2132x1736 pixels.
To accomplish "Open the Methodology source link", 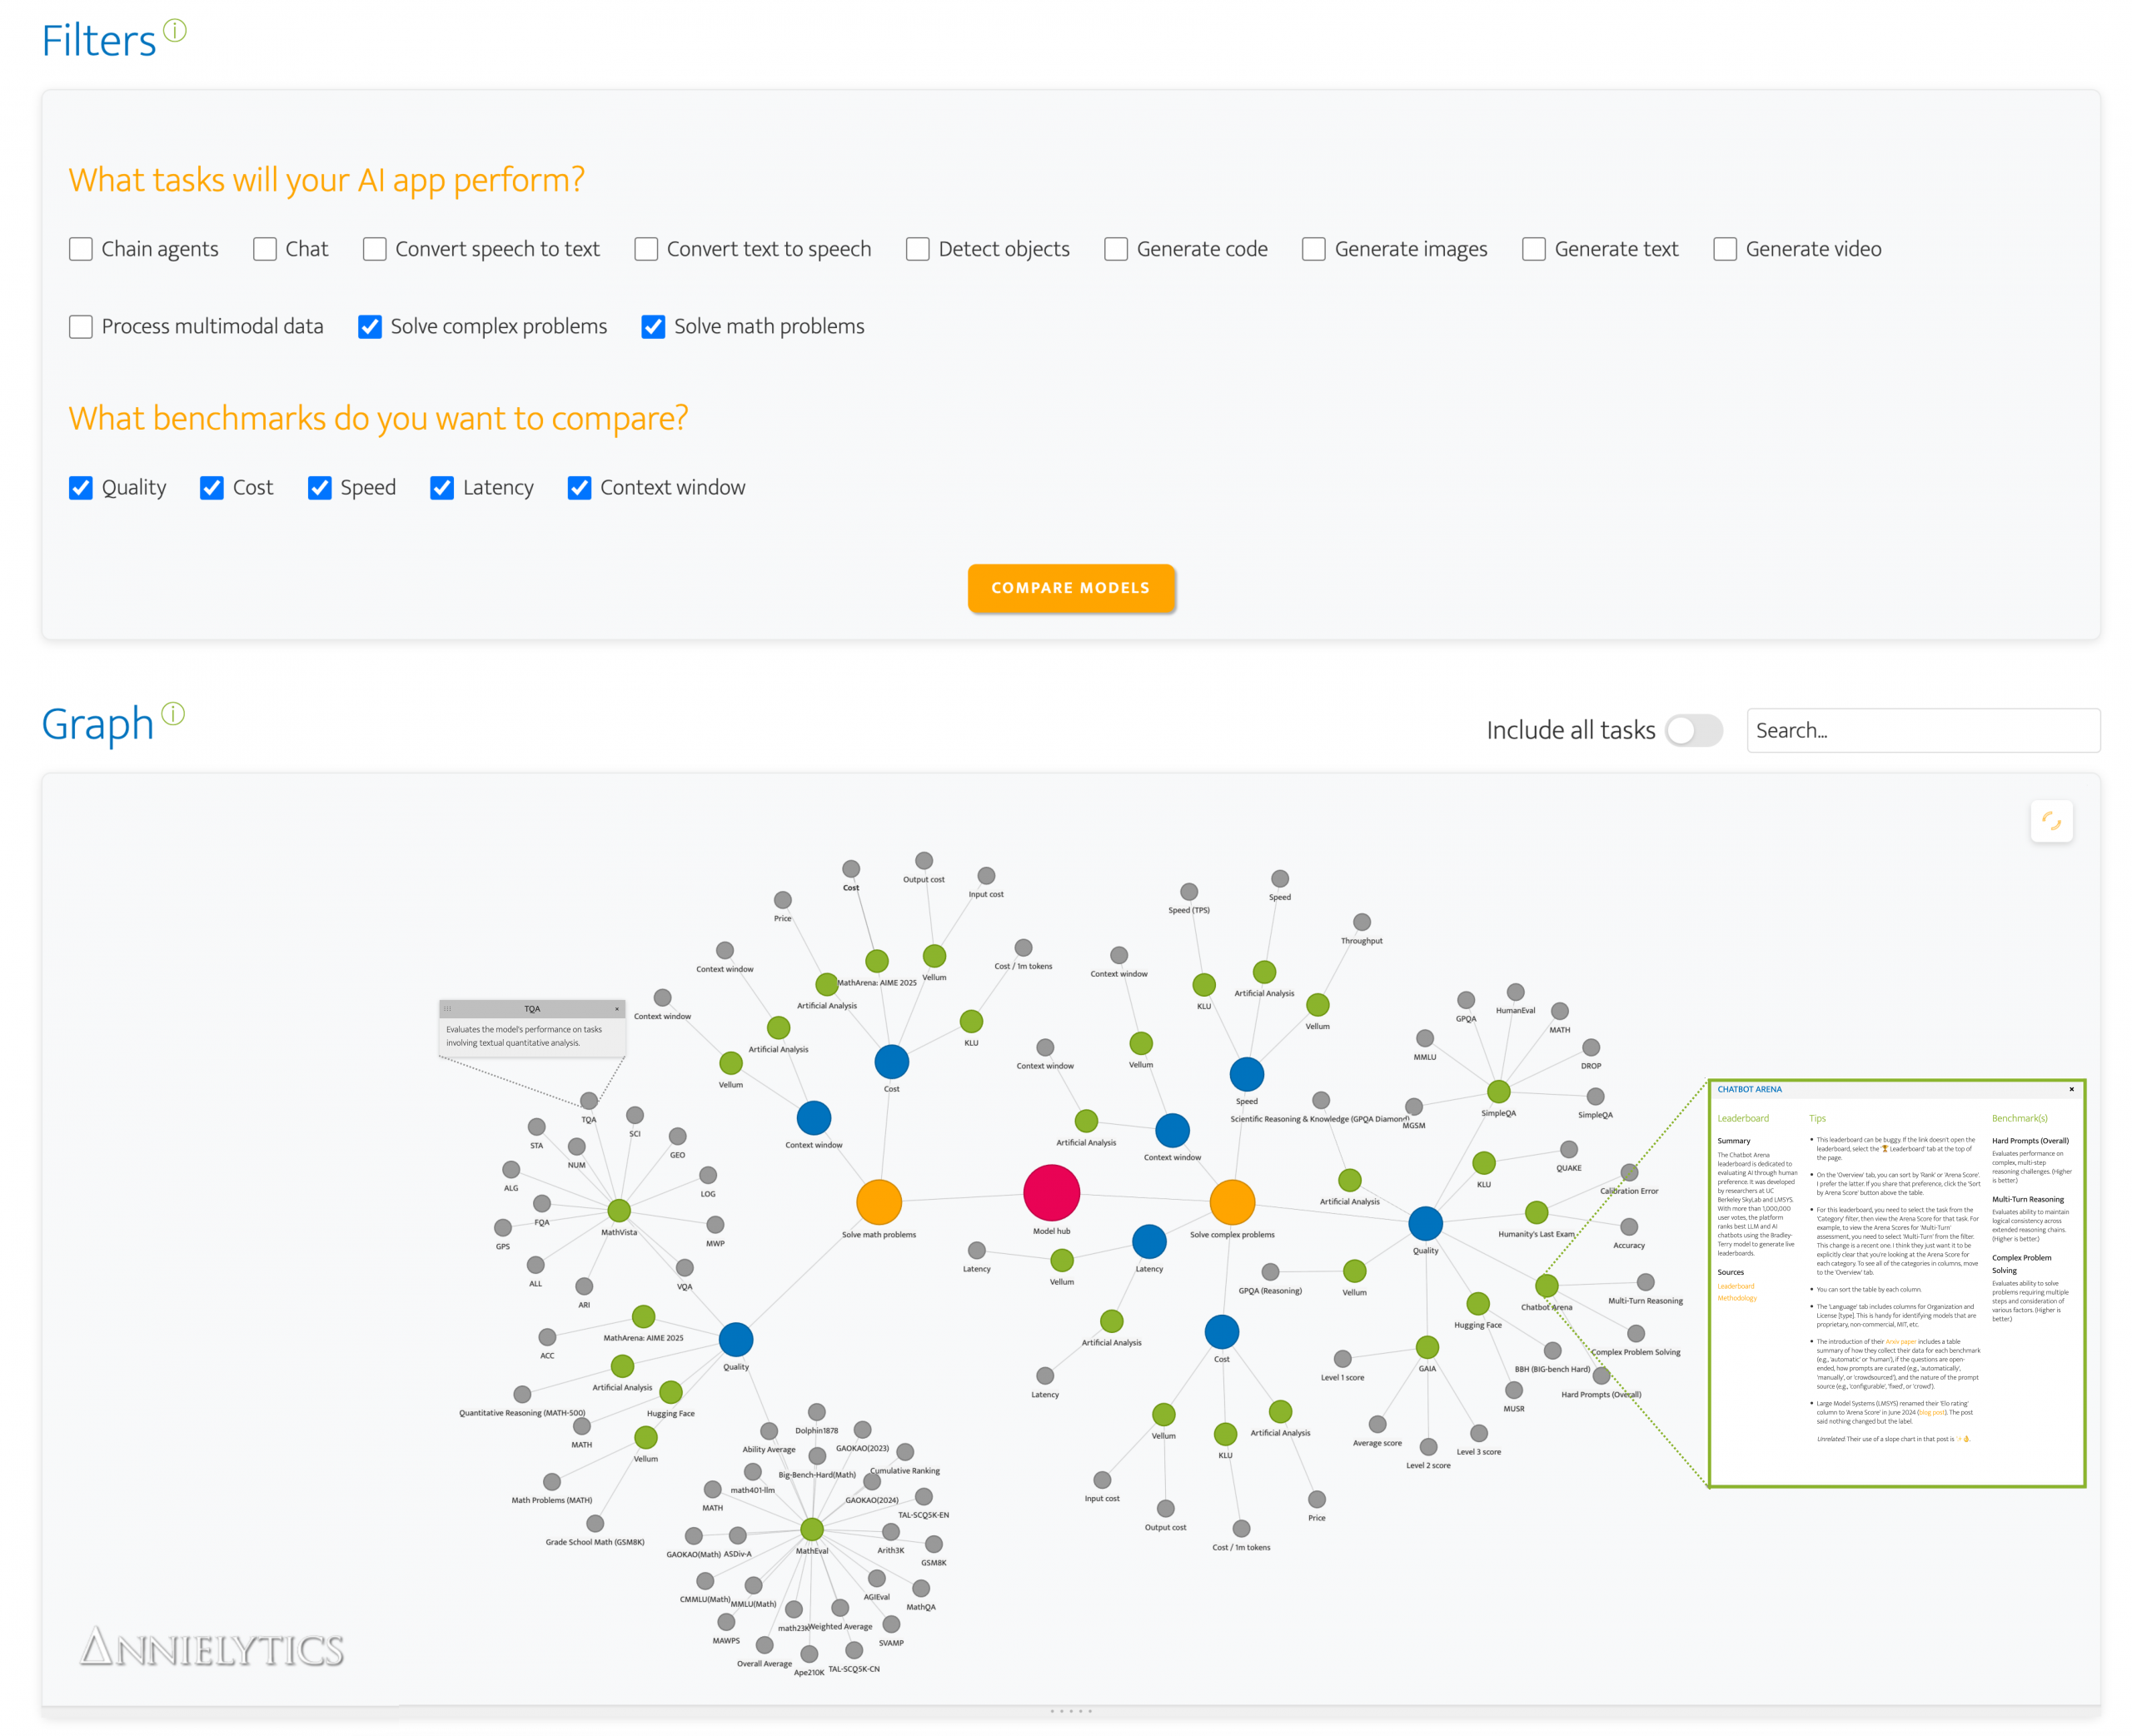I will (x=1736, y=1298).
